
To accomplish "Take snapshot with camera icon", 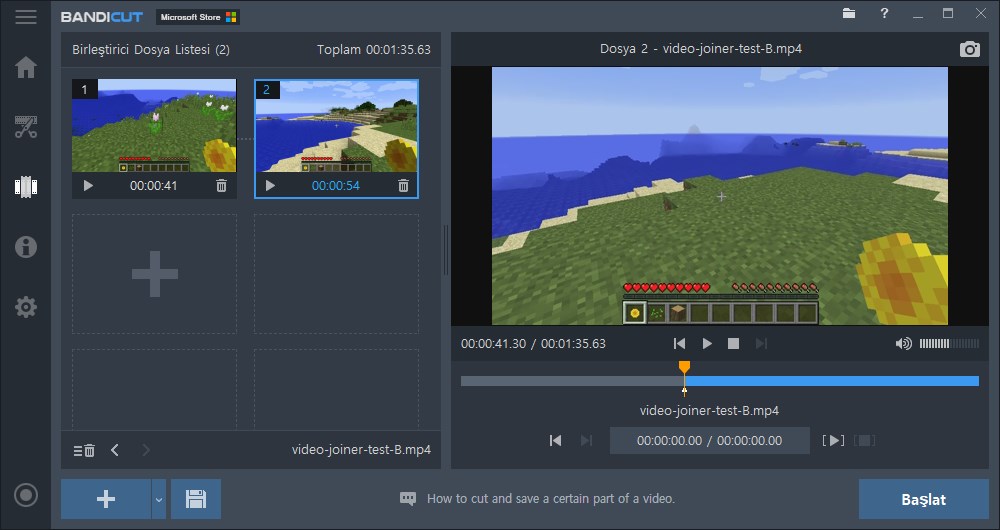I will [x=969, y=49].
